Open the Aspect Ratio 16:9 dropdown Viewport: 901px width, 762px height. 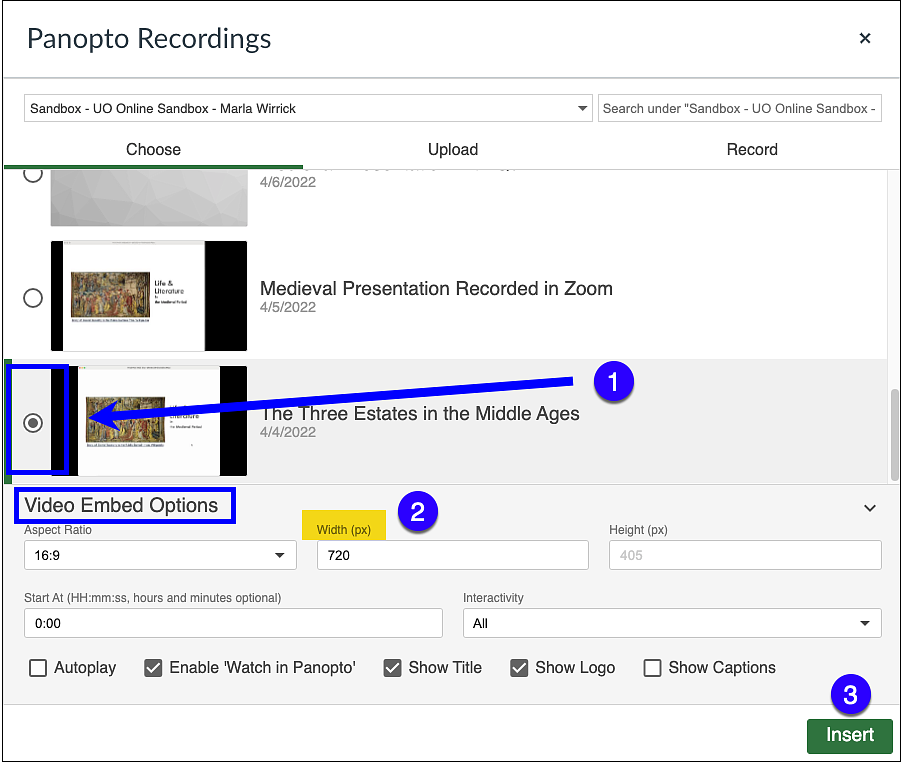pyautogui.click(x=160, y=555)
